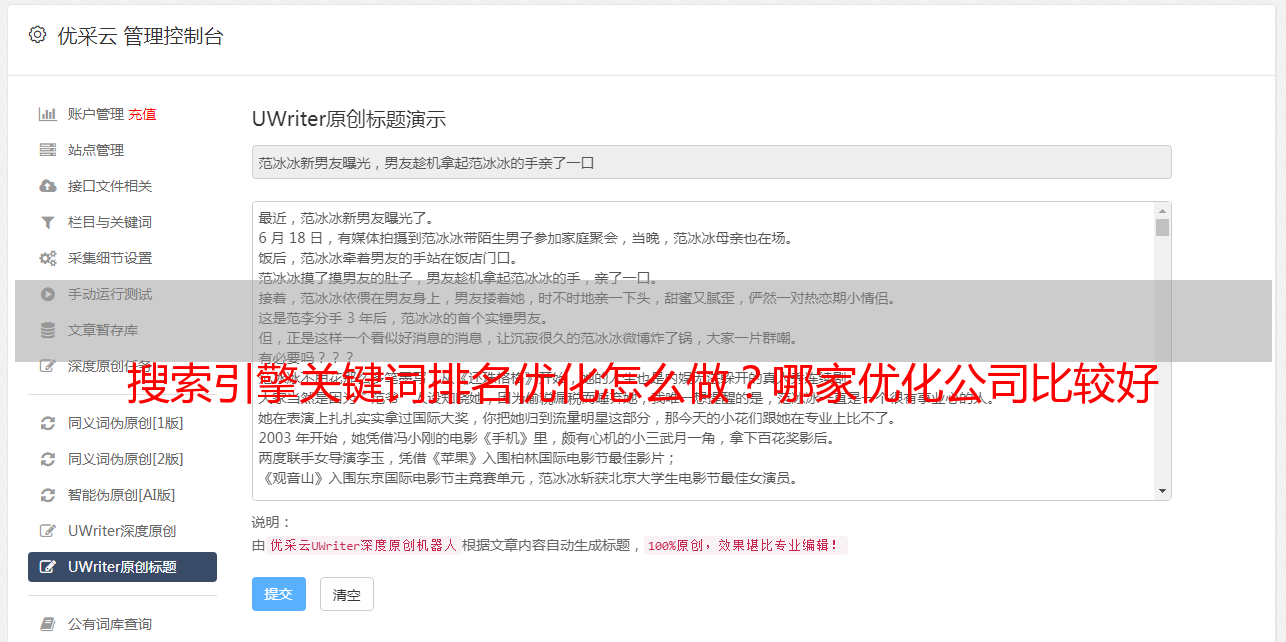
Task: Click the 同义词伪原创[2版] refresh icon
Action: pos(47,459)
